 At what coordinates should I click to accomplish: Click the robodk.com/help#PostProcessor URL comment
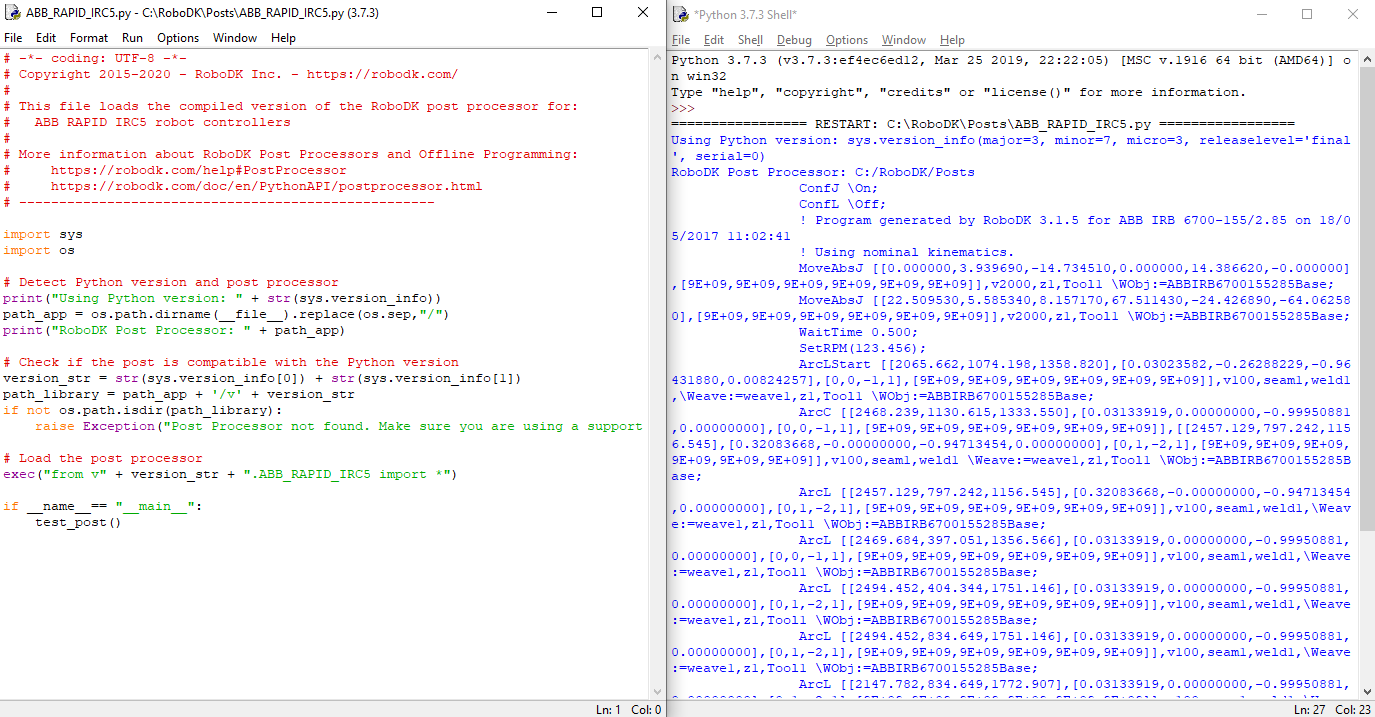198,170
